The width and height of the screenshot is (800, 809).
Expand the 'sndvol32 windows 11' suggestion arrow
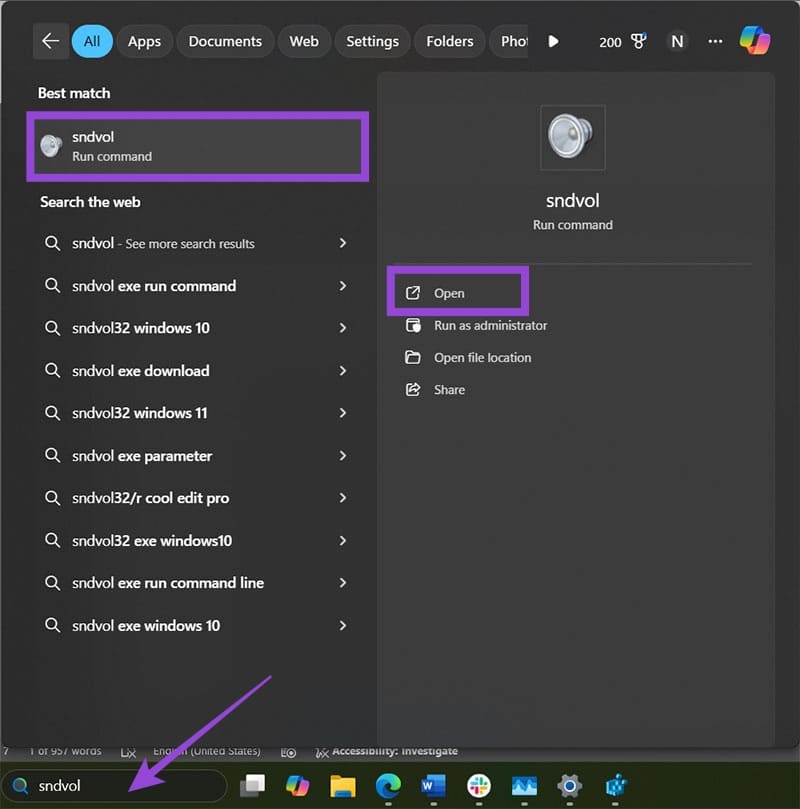click(x=342, y=413)
